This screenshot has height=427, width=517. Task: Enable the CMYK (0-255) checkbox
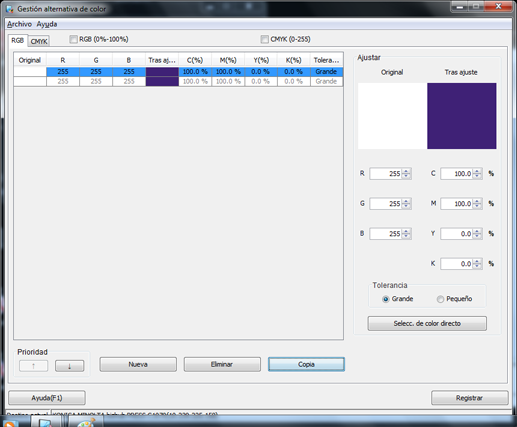pyautogui.click(x=264, y=39)
